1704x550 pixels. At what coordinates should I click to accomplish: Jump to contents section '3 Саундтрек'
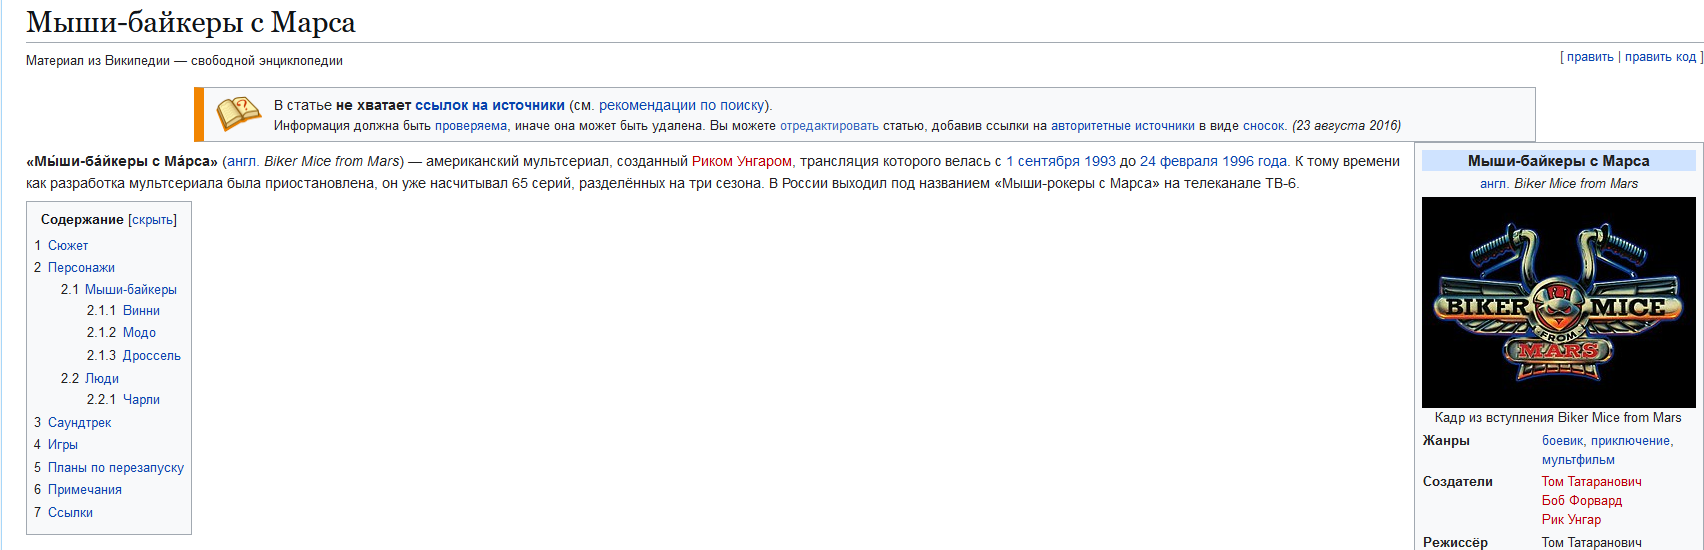pyautogui.click(x=72, y=422)
